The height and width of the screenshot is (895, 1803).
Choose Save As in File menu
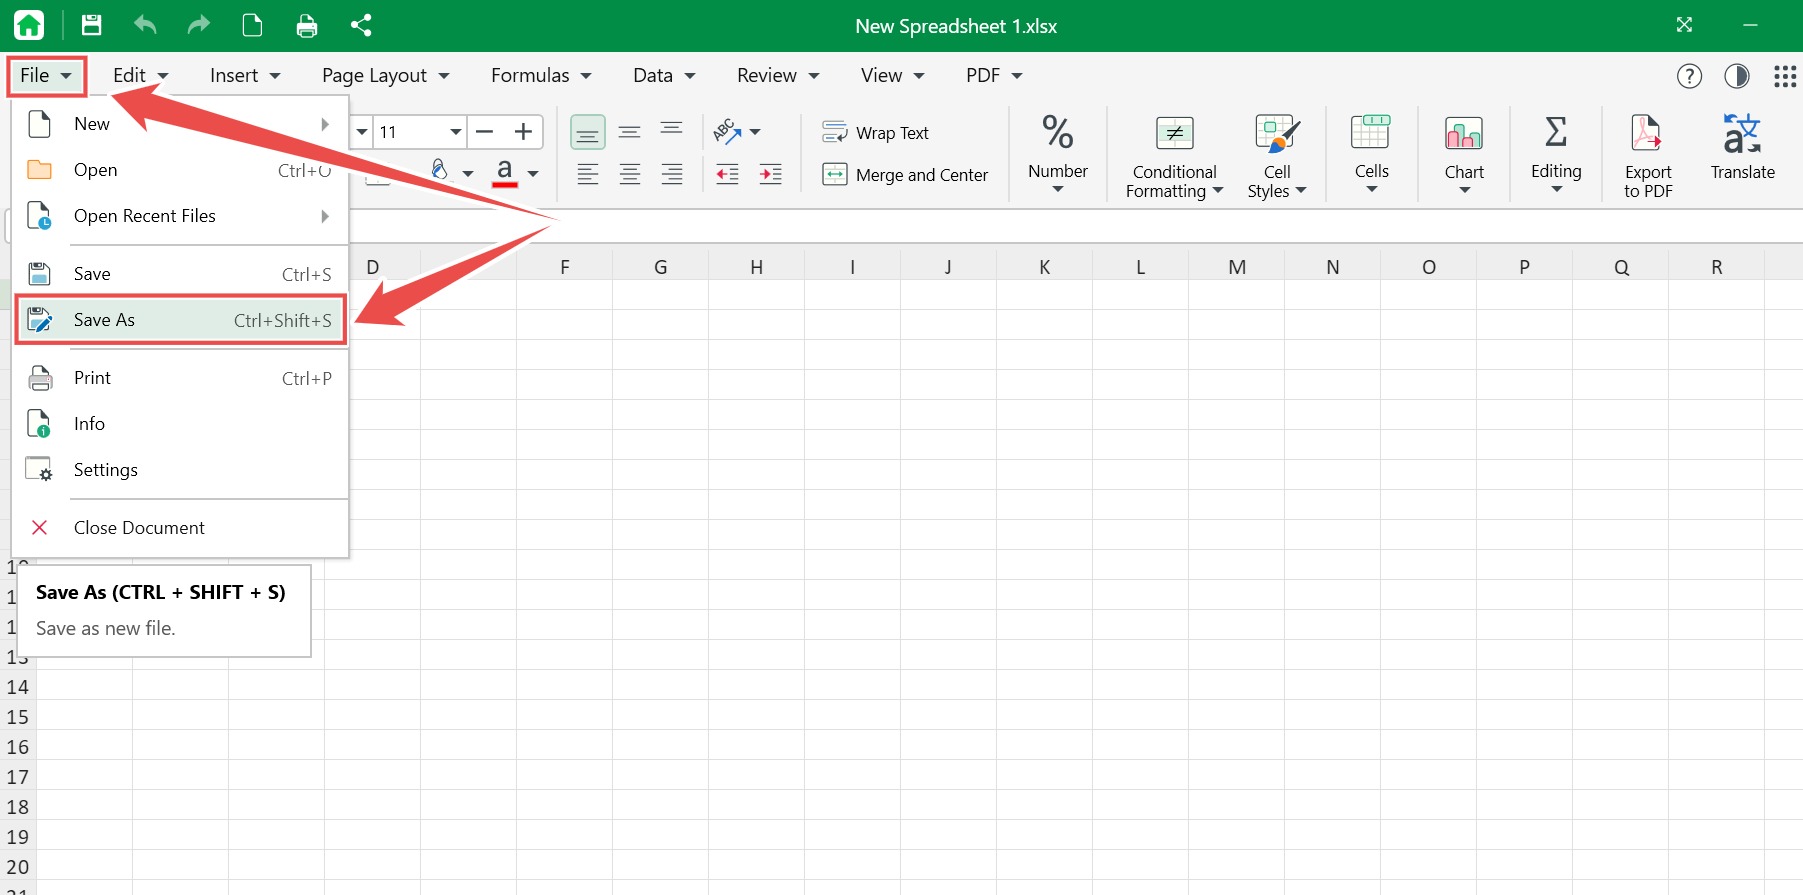tap(181, 320)
